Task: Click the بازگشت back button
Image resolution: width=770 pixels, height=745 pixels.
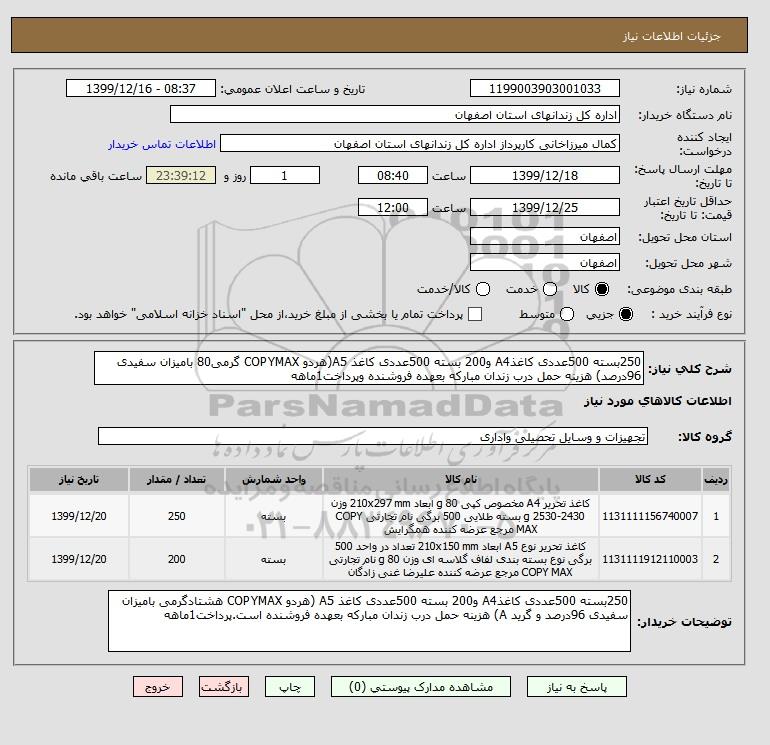Action: pyautogui.click(x=224, y=687)
